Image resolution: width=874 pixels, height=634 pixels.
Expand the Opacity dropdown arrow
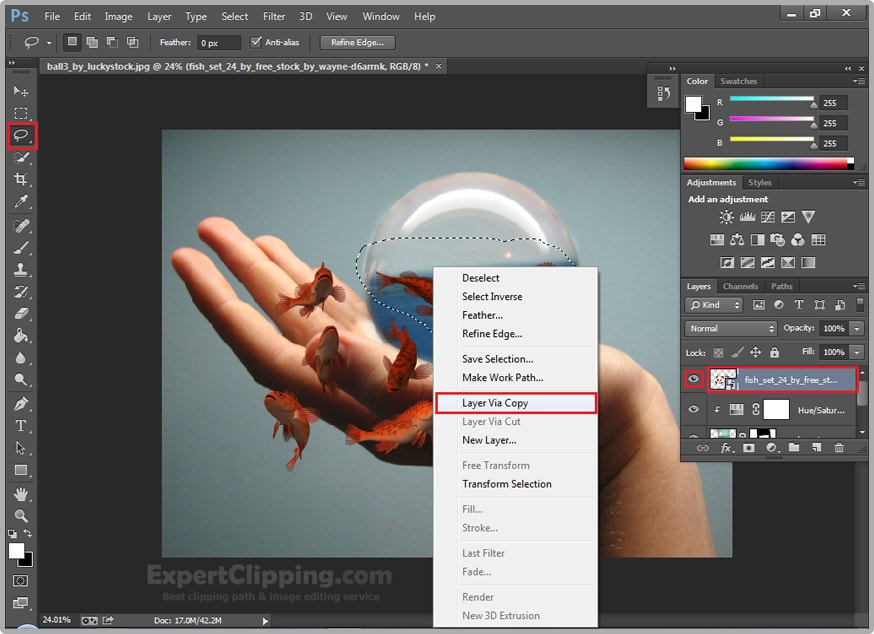coord(857,328)
